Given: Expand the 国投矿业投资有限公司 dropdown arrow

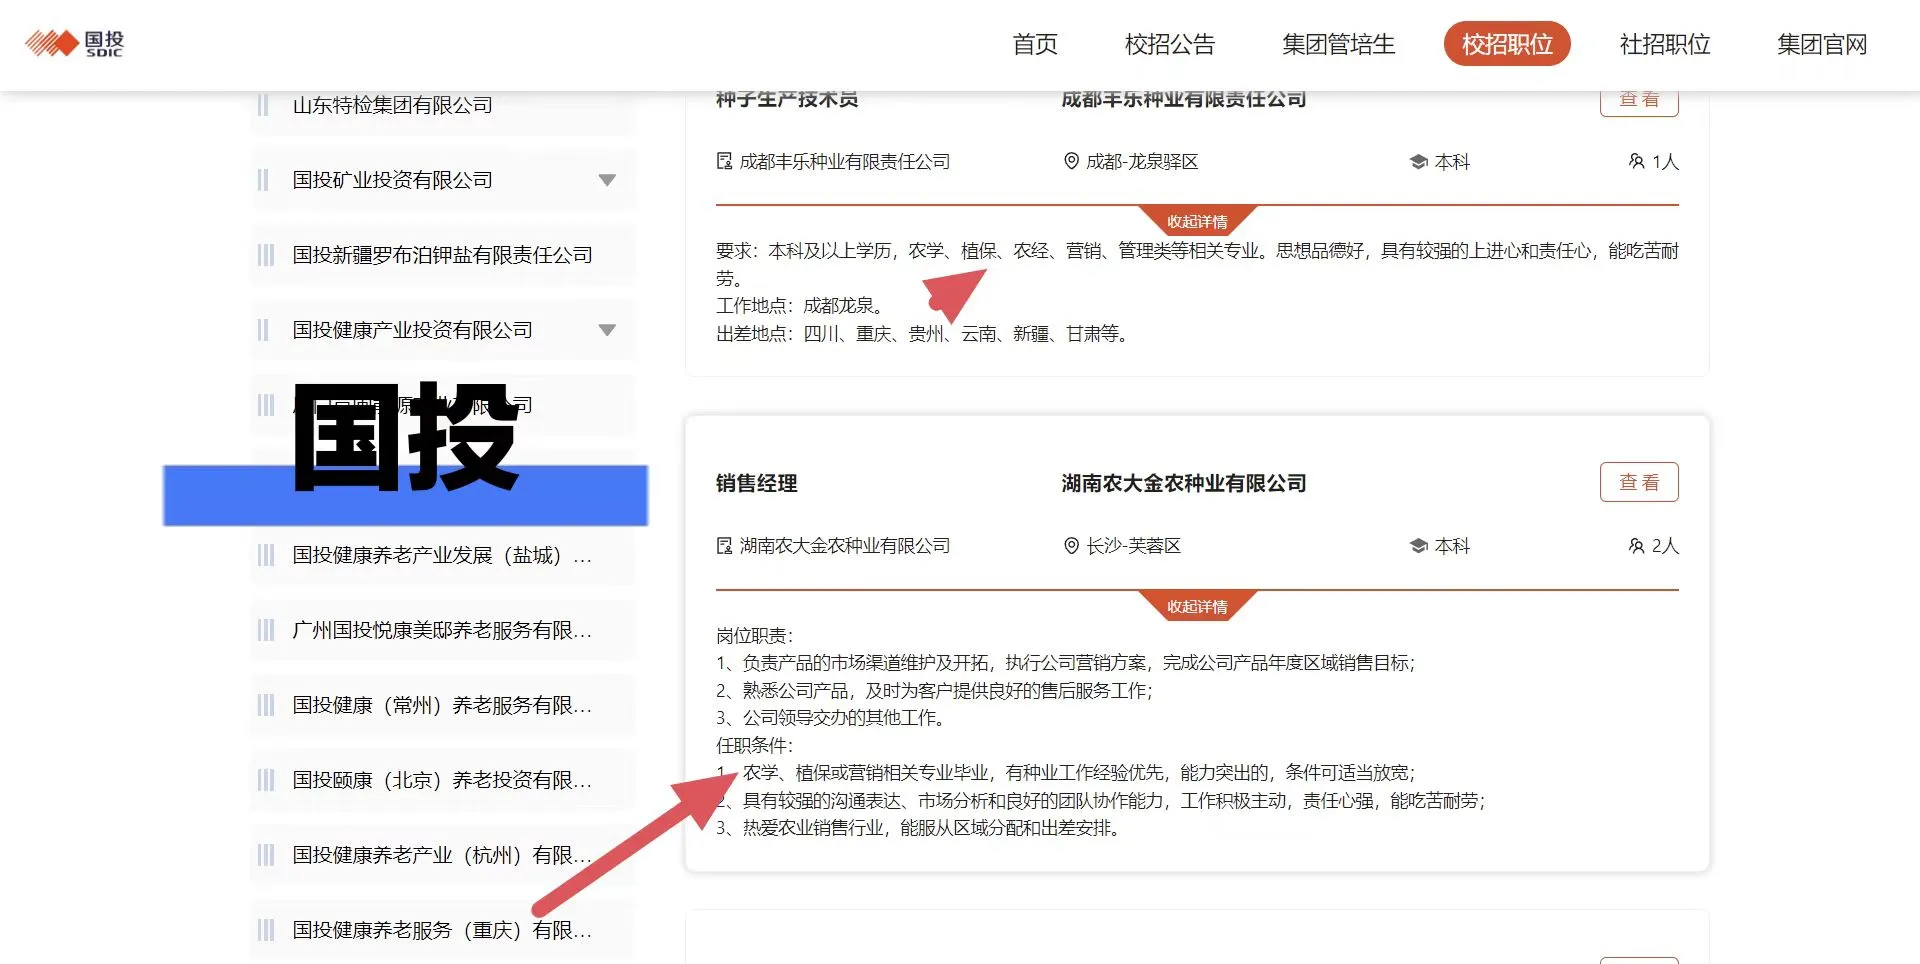Looking at the screenshot, I should 607,180.
